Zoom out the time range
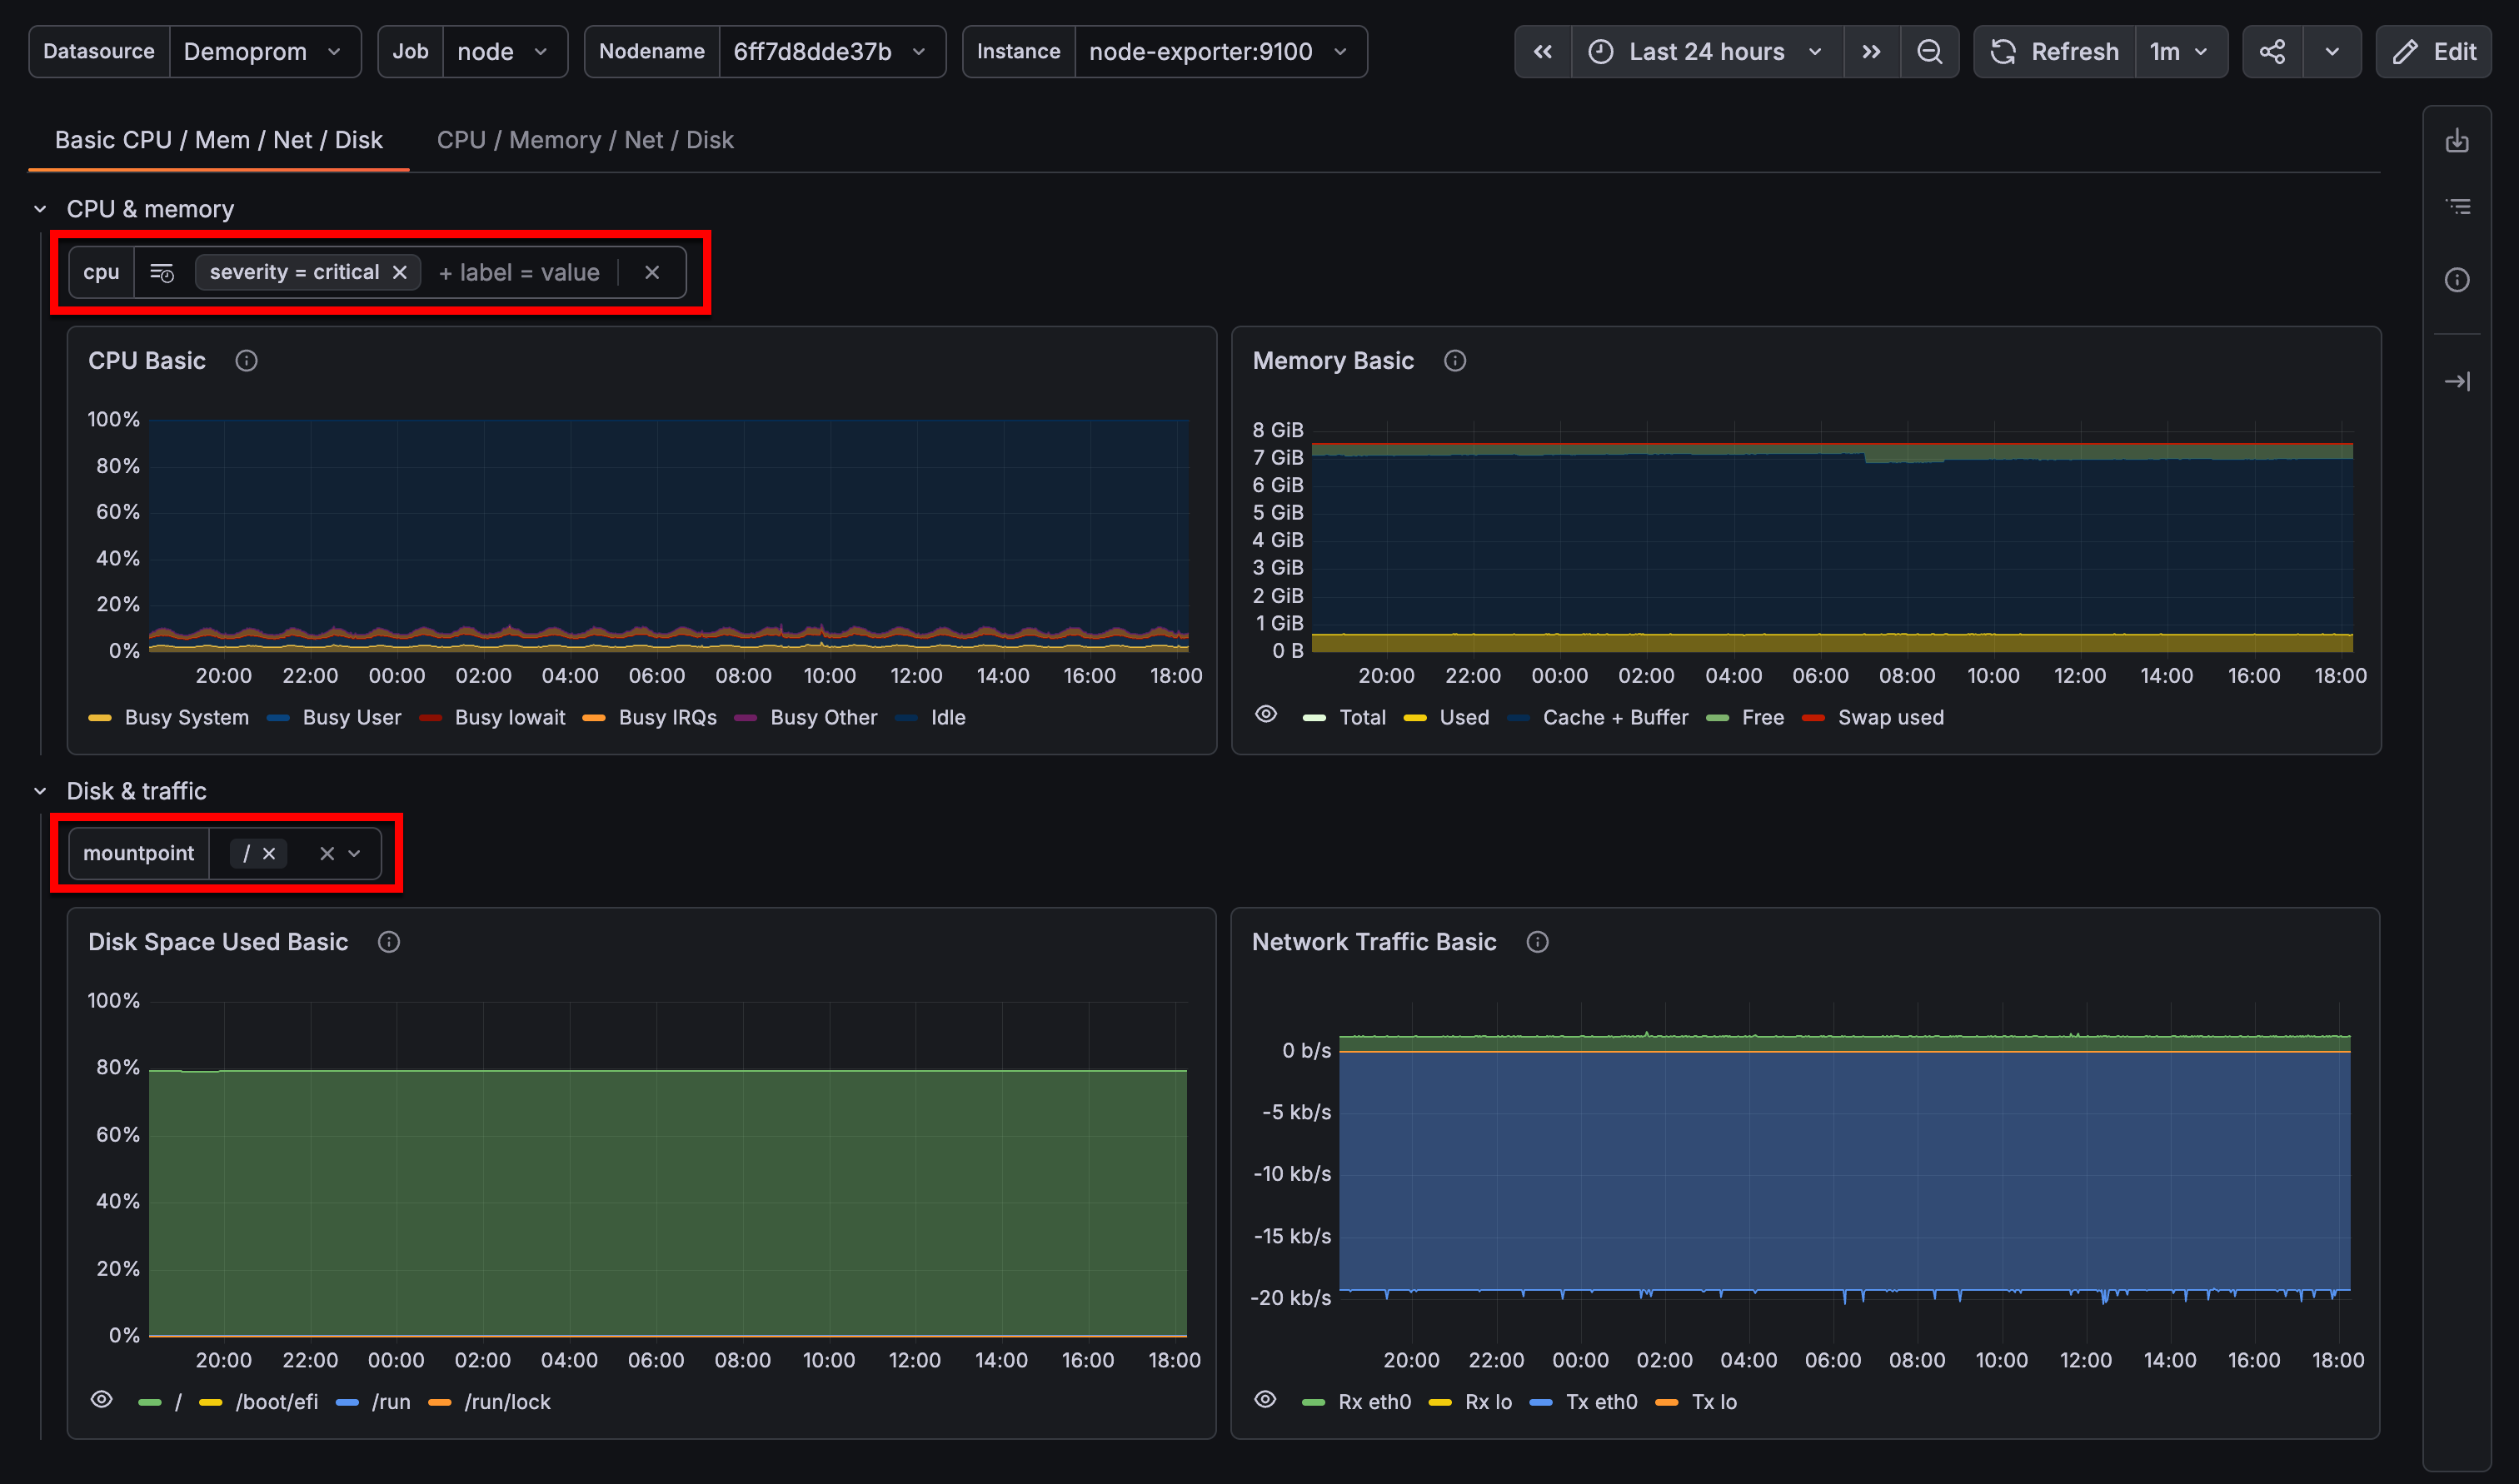The width and height of the screenshot is (2519, 1484). (1929, 52)
